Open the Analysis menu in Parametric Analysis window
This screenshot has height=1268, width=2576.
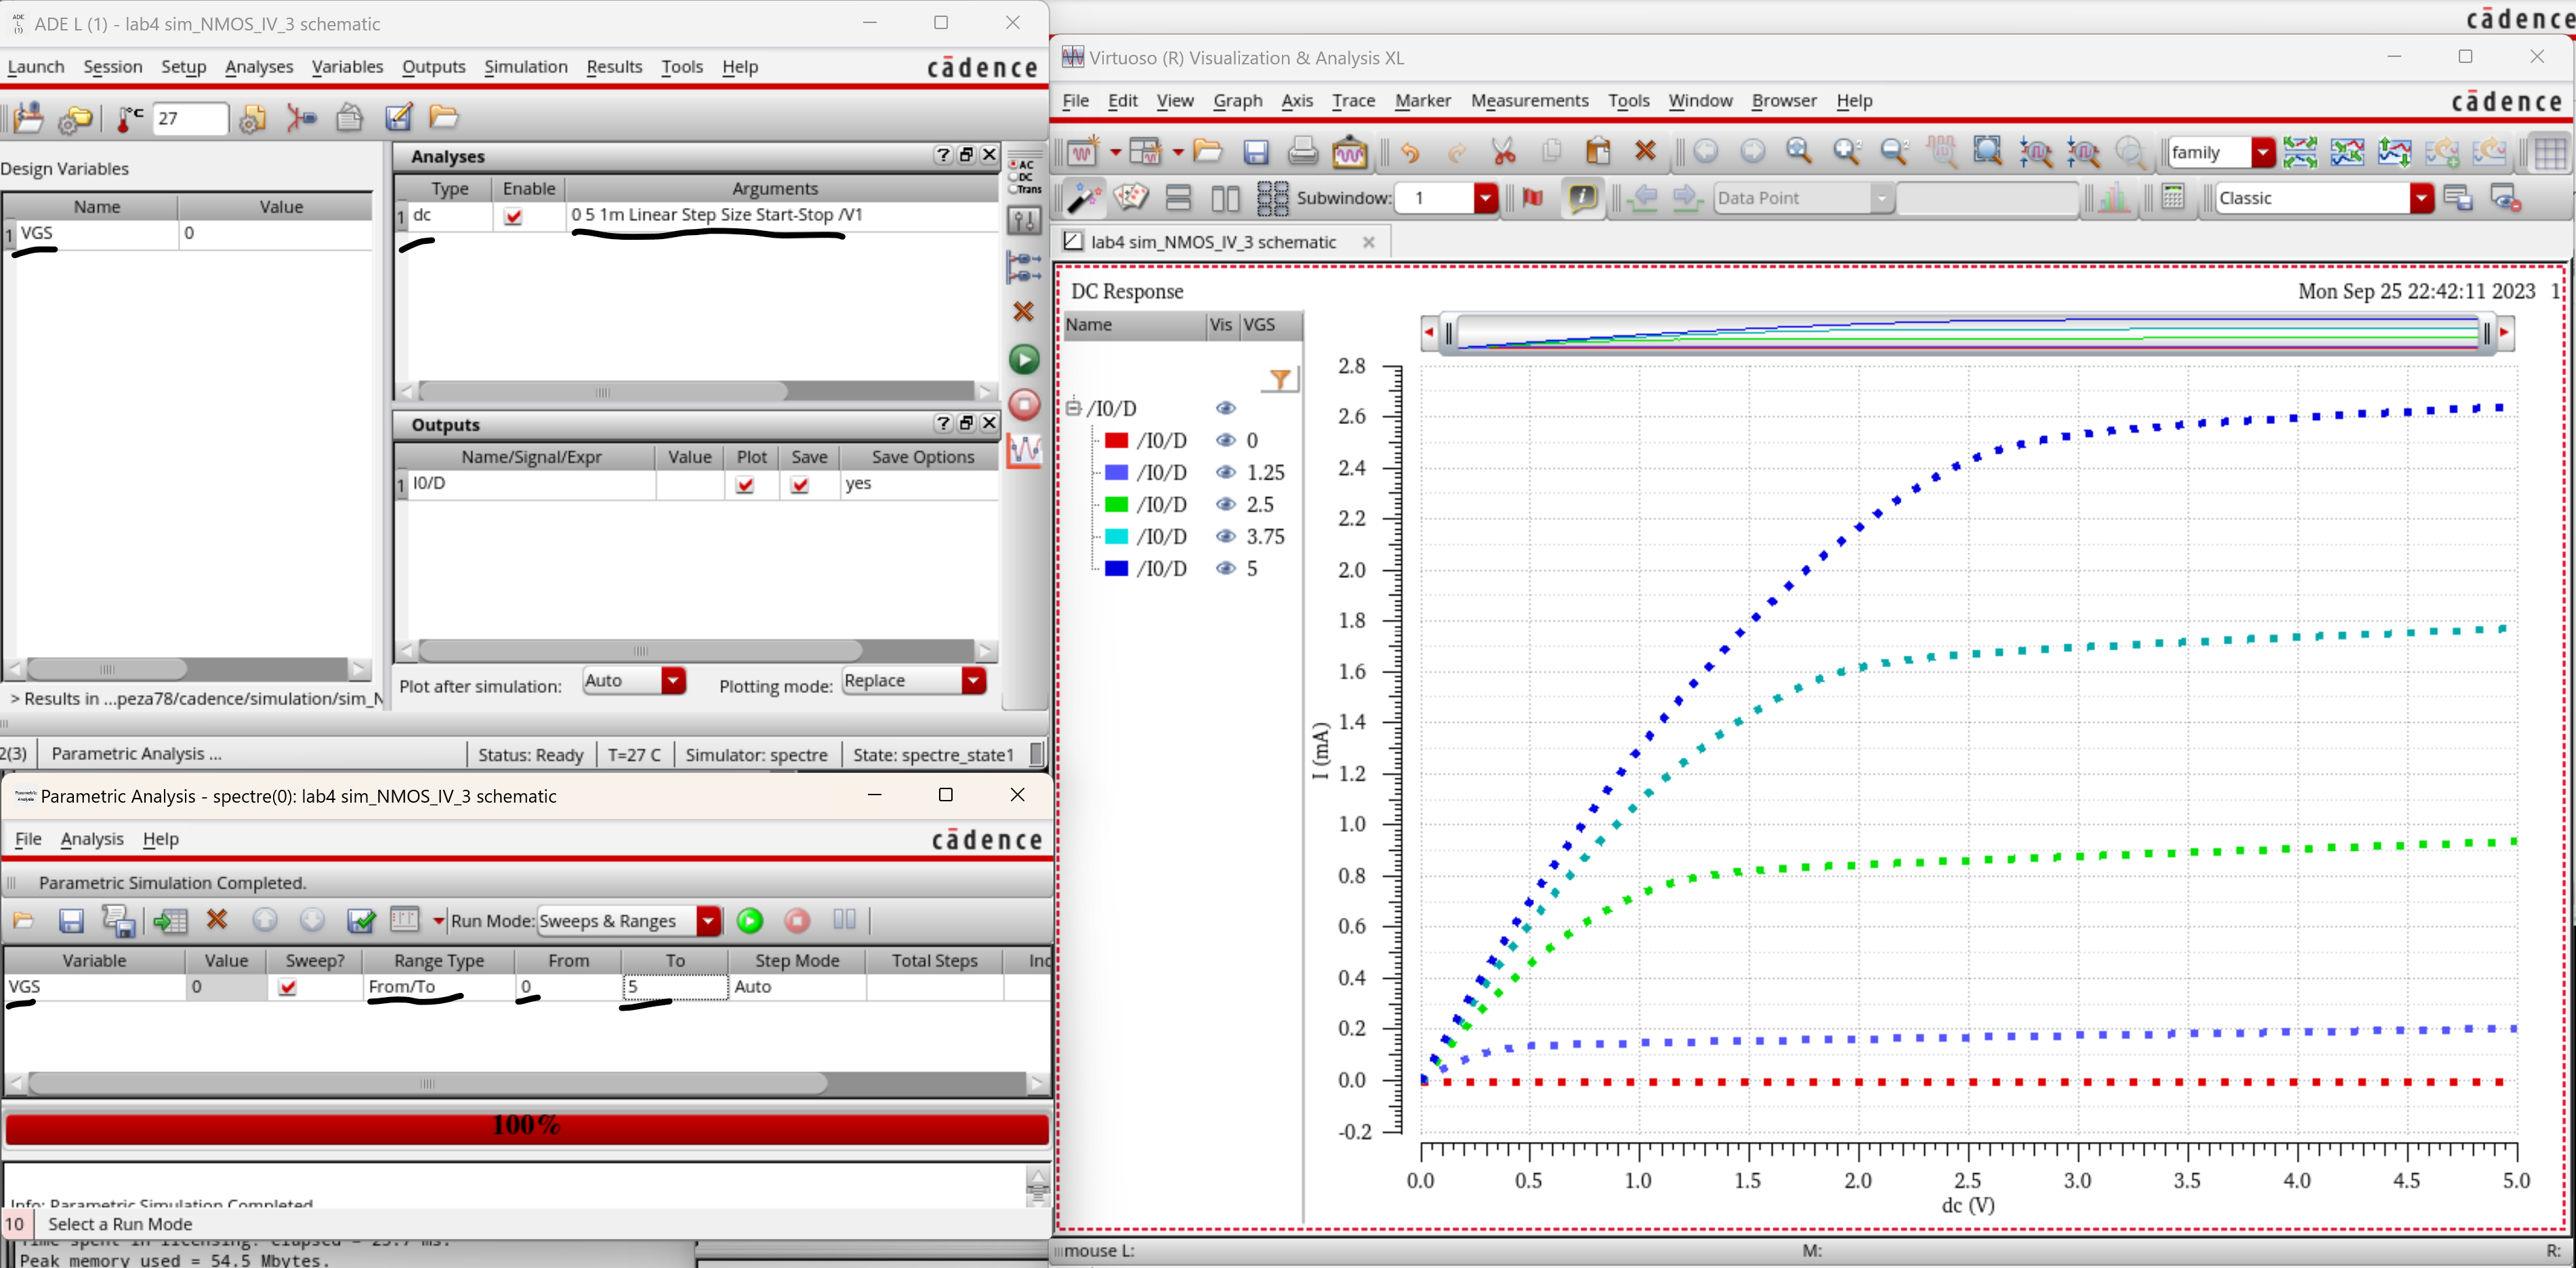coord(91,839)
